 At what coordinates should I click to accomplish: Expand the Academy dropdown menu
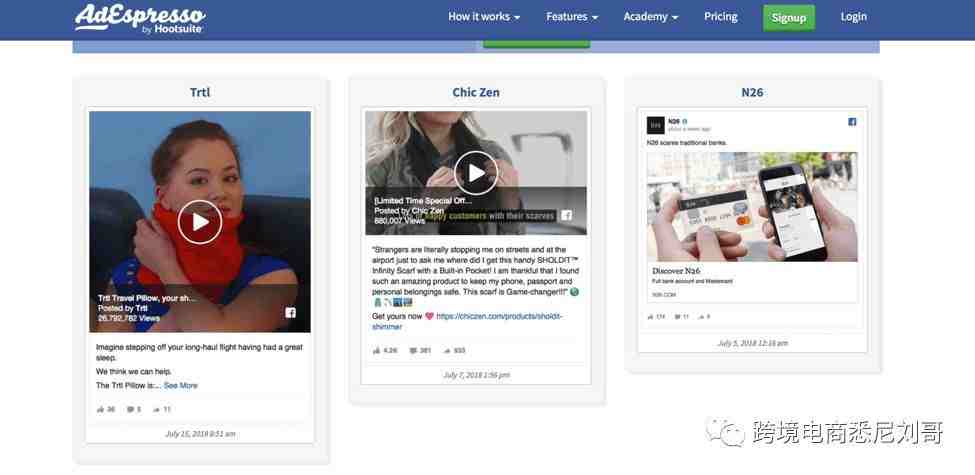coord(651,17)
